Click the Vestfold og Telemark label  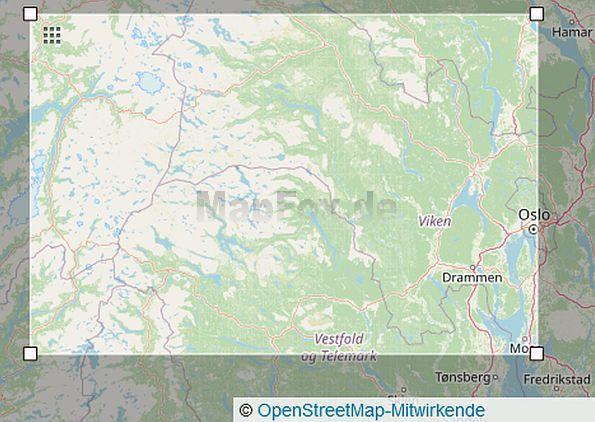[x=339, y=347]
